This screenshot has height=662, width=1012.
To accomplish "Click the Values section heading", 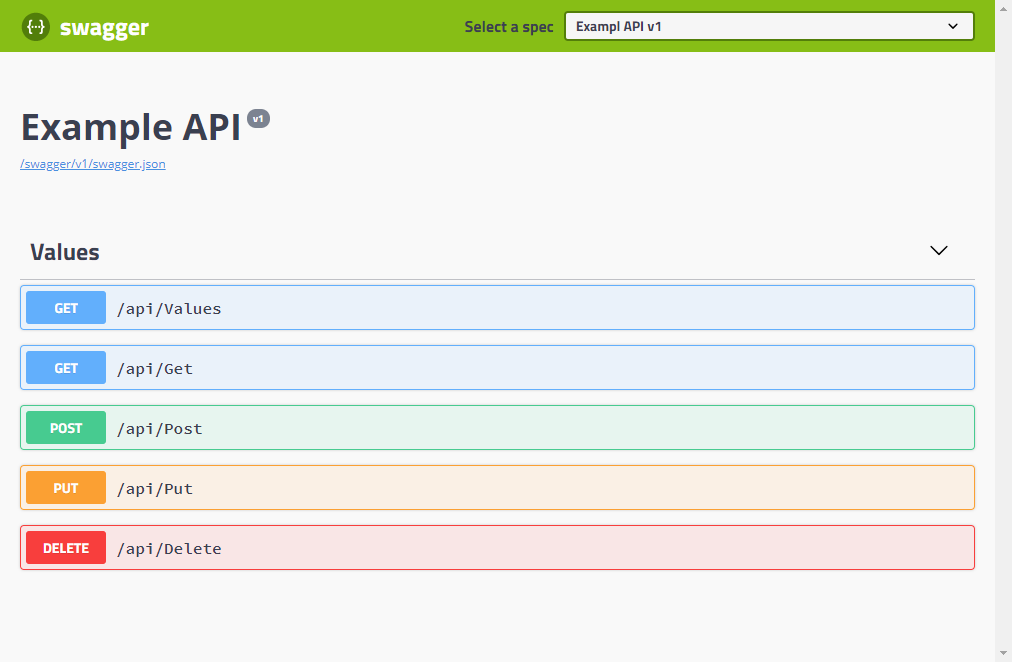I will [x=63, y=251].
